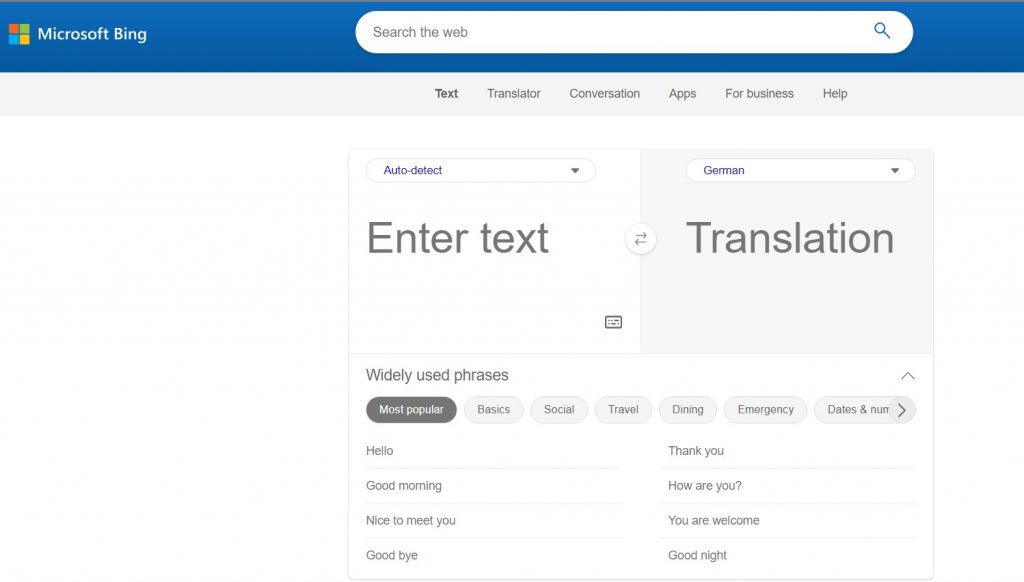The height and width of the screenshot is (582, 1024).
Task: Toggle the Most popular phrase filter
Action: click(x=411, y=409)
